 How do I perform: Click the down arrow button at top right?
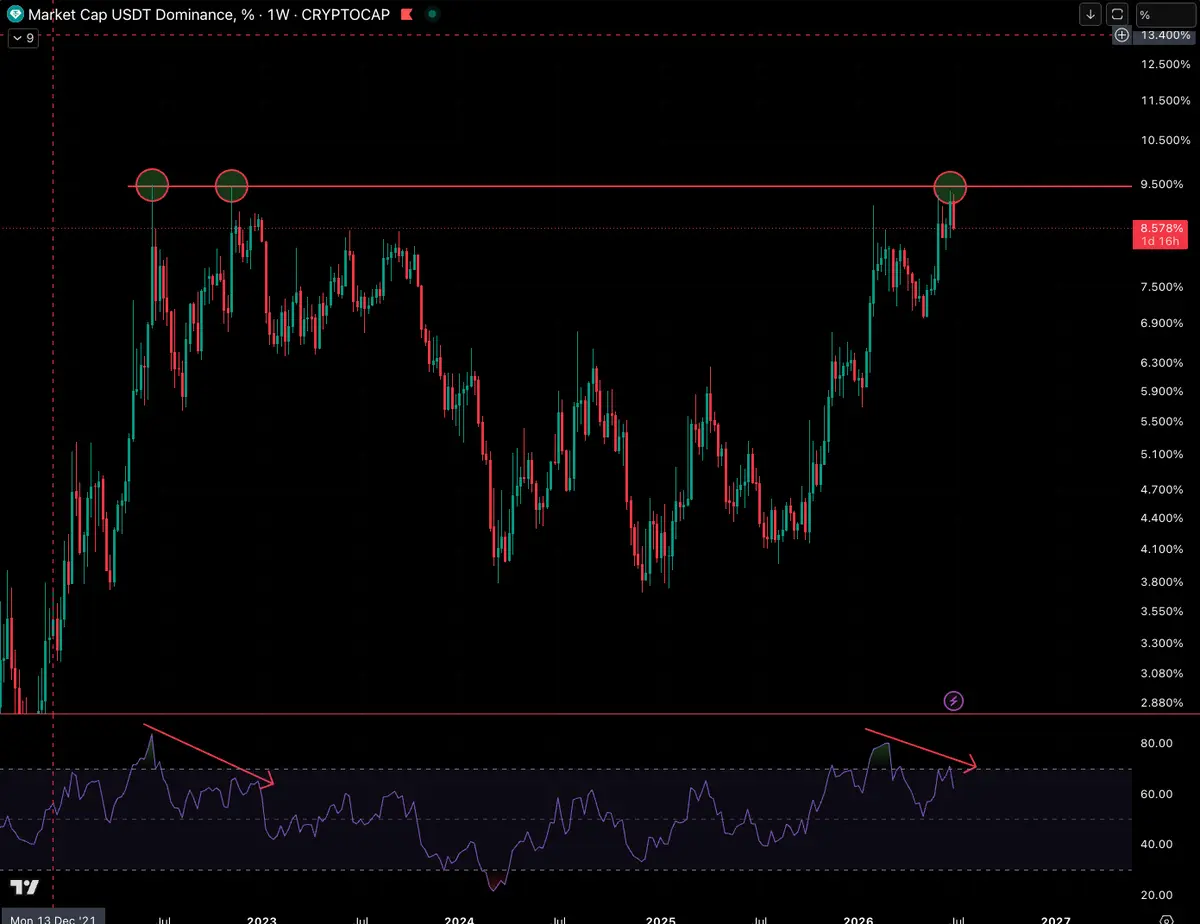(x=1090, y=15)
